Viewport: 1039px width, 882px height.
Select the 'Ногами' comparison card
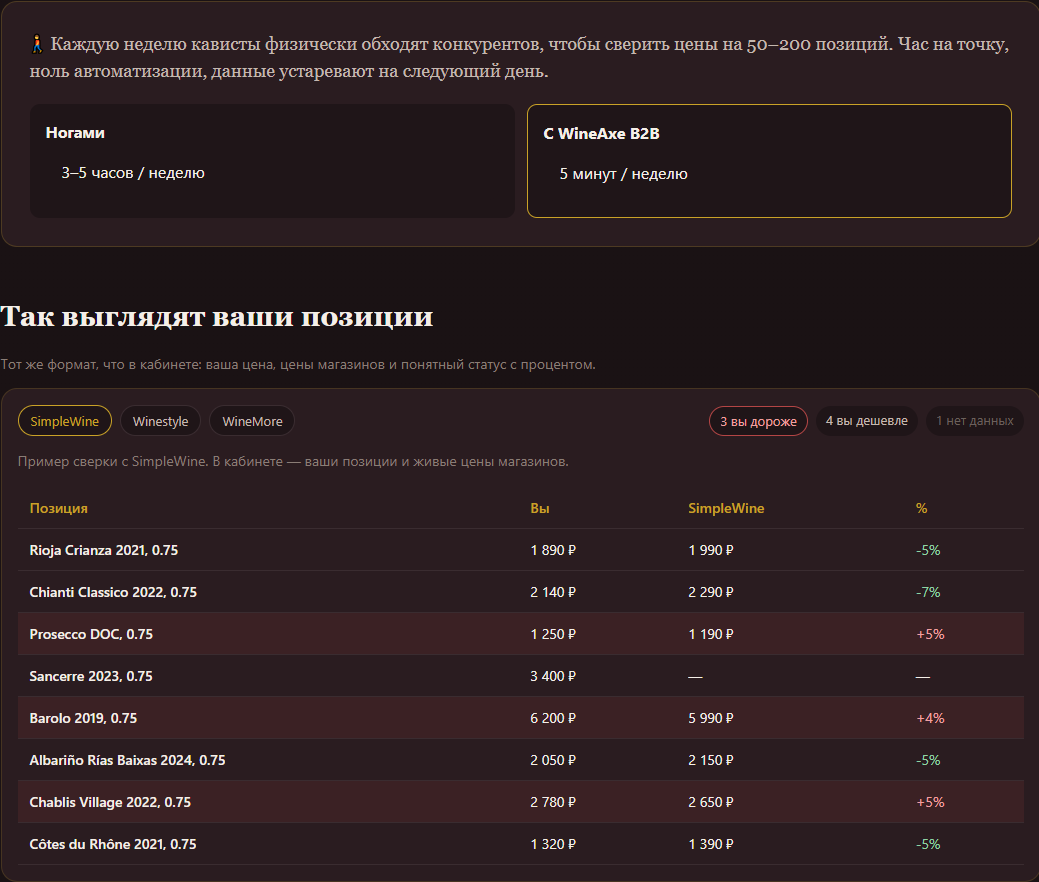(x=272, y=160)
